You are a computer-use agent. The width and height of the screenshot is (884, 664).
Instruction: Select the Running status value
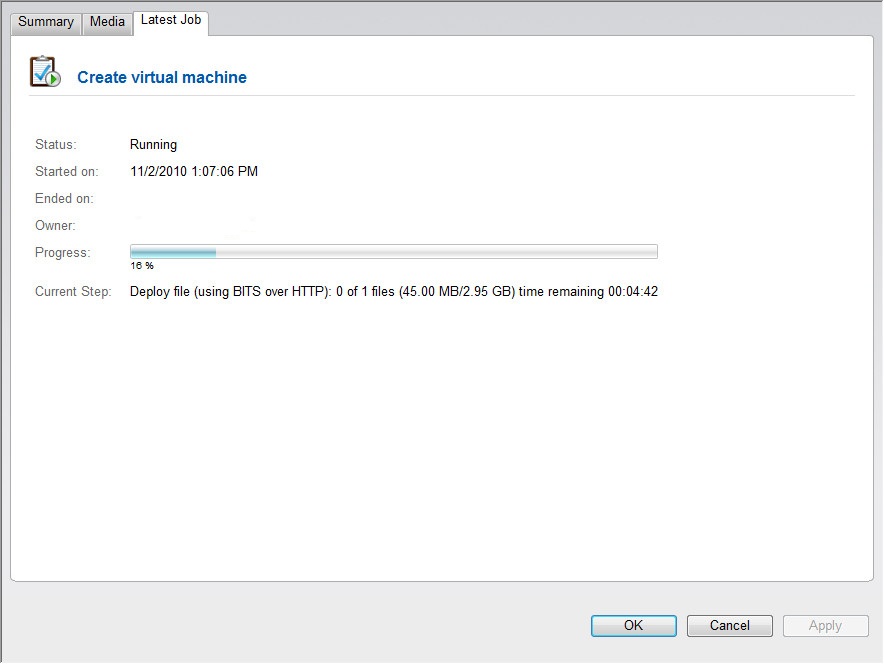coord(153,145)
